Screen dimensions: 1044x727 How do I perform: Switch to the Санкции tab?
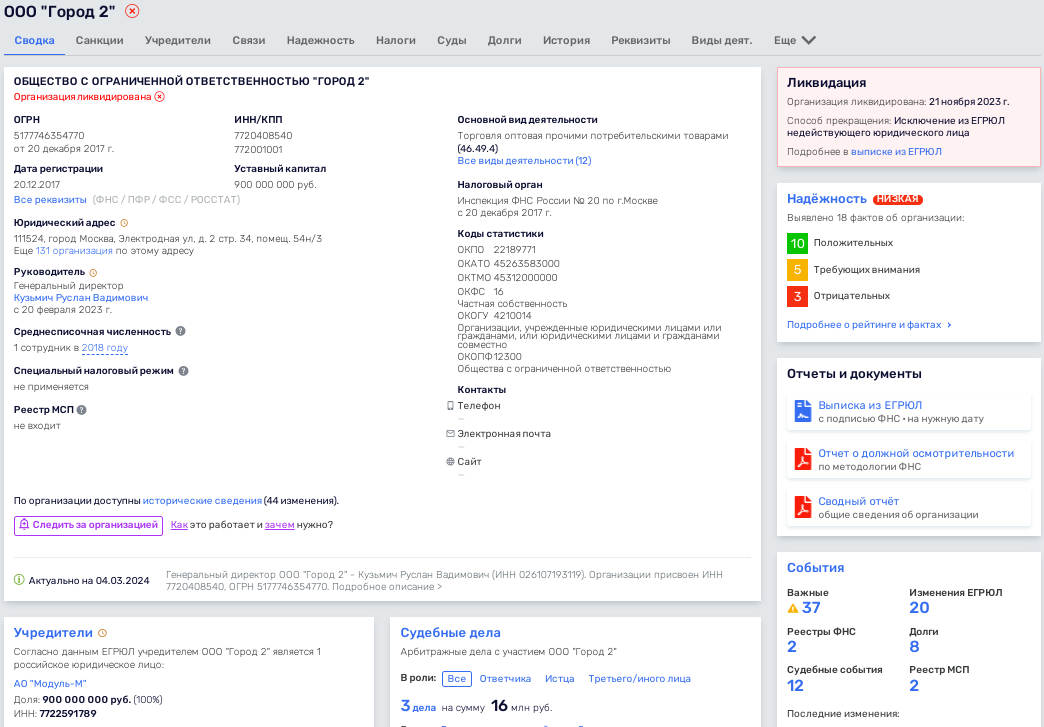click(99, 40)
